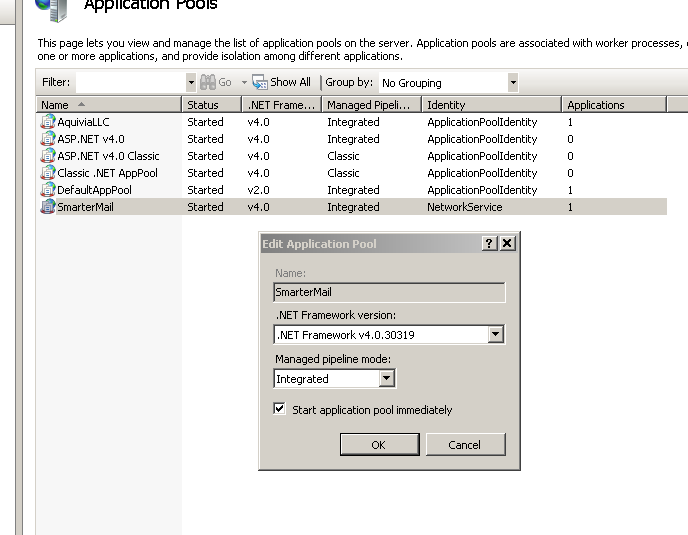688x535 pixels.
Task: Open the .NET Framework version dropdown
Action: point(496,335)
